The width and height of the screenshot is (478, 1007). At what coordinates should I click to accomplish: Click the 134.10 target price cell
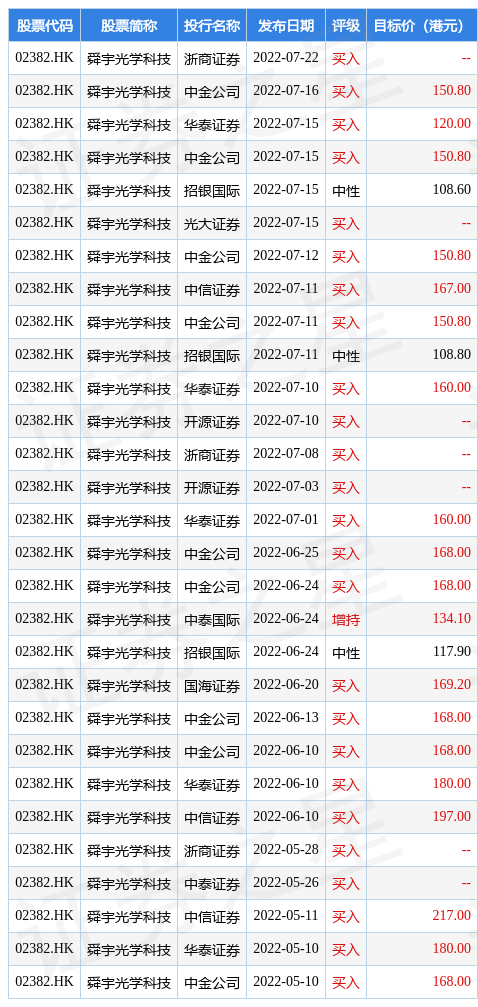click(x=452, y=618)
